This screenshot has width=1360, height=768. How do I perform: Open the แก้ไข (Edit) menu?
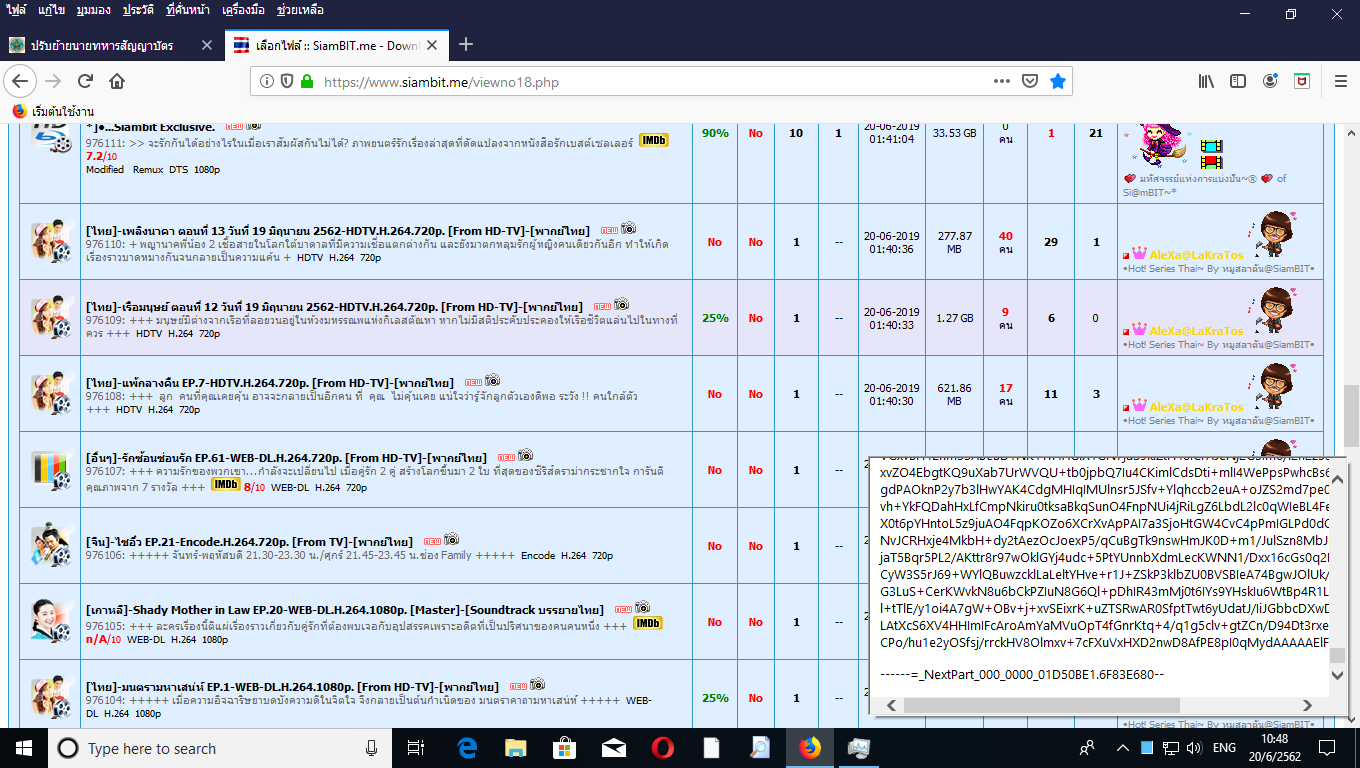(52, 10)
